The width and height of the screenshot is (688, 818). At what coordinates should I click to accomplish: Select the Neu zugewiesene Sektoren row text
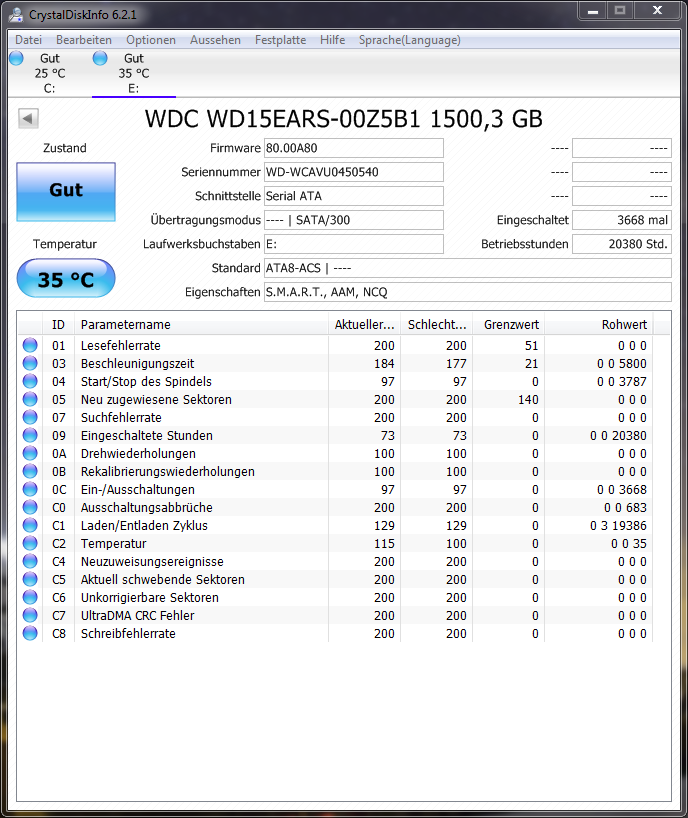click(156, 400)
